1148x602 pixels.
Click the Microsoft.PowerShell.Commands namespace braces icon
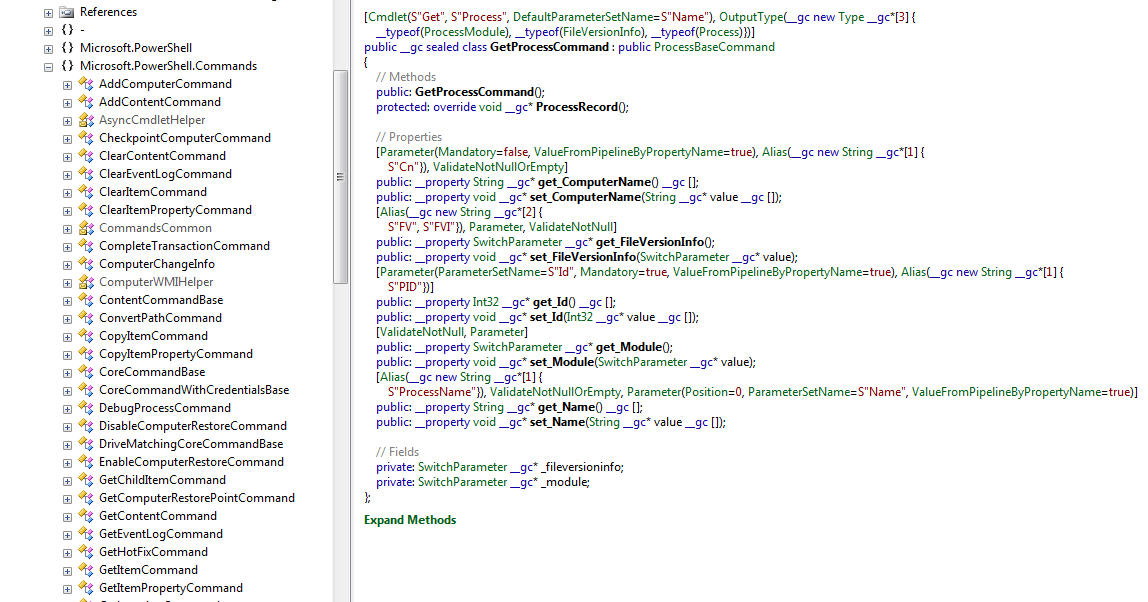[x=67, y=66]
